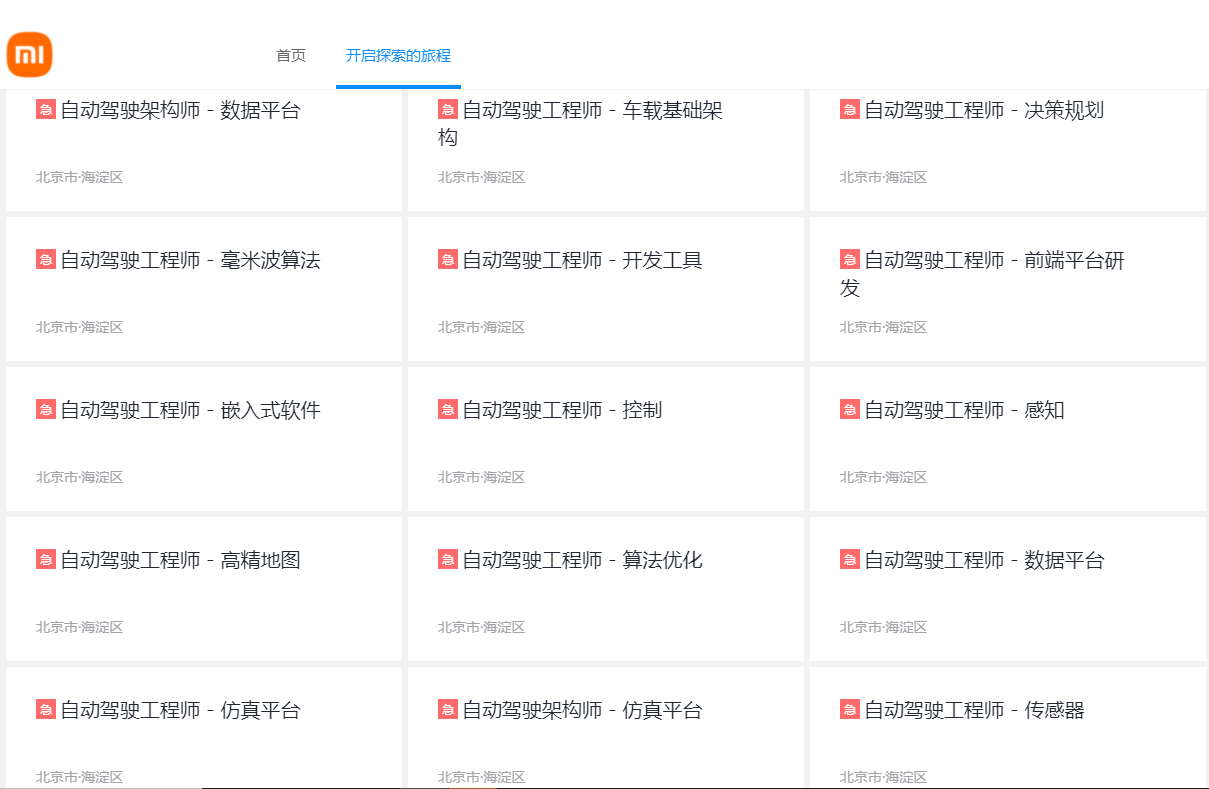View 自动驾驶工程师 - 仿真平台 position
Viewport: 1209px width, 789px height.
pyautogui.click(x=180, y=711)
